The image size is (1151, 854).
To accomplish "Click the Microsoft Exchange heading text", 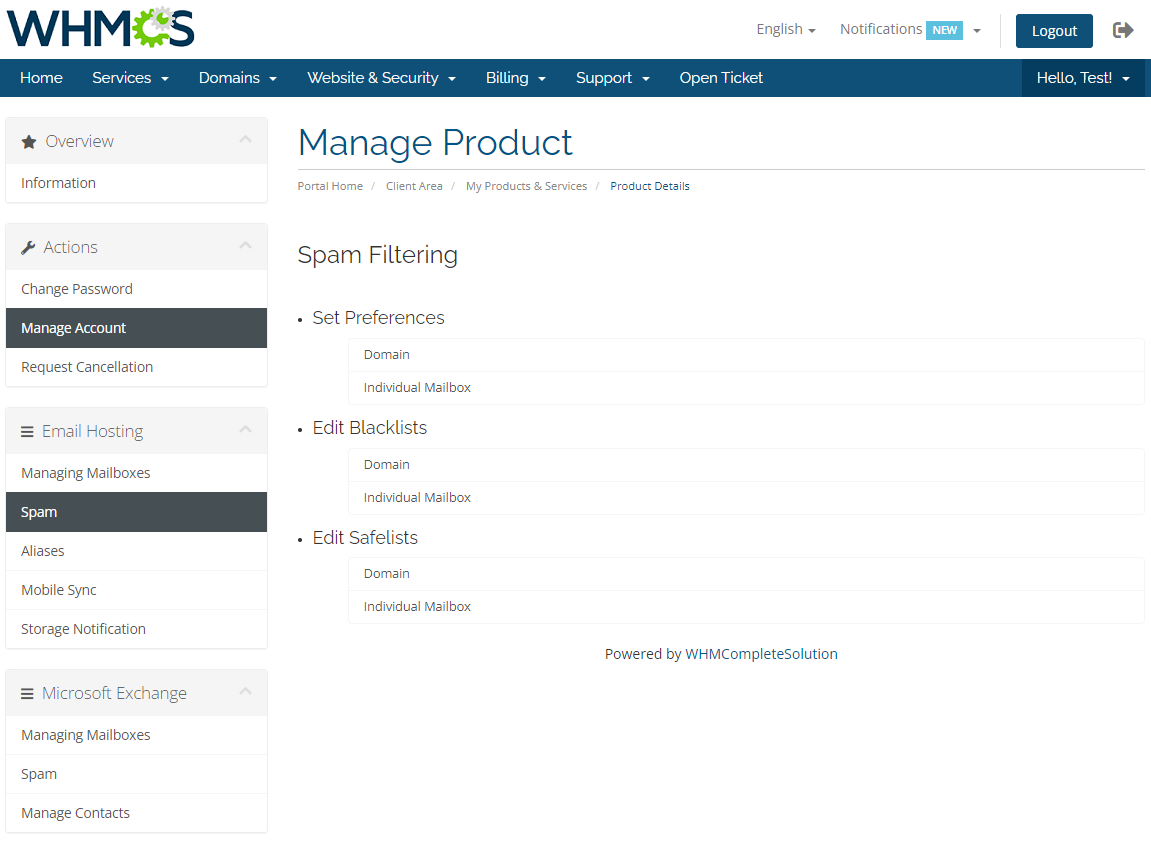I will pos(115,693).
